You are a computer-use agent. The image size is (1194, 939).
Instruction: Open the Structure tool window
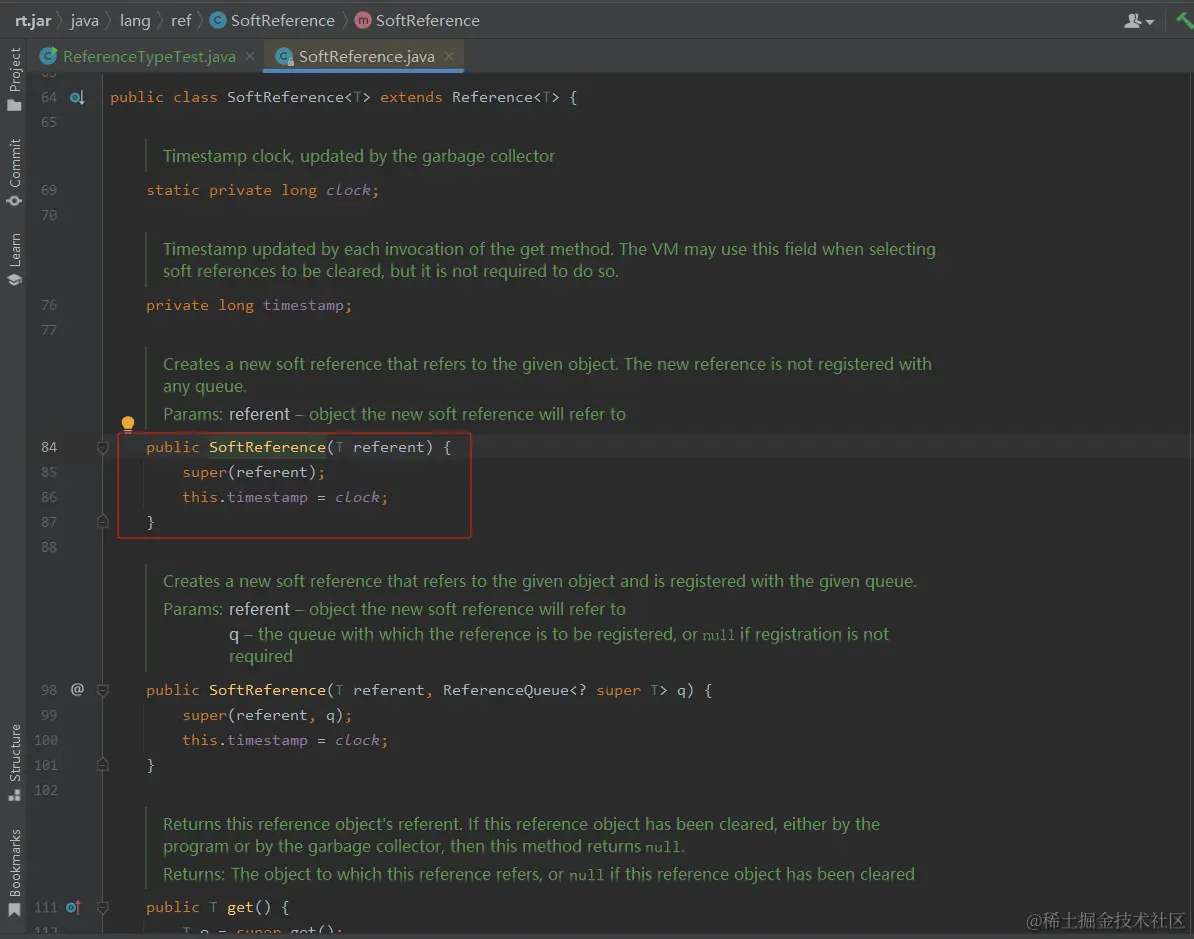point(14,762)
